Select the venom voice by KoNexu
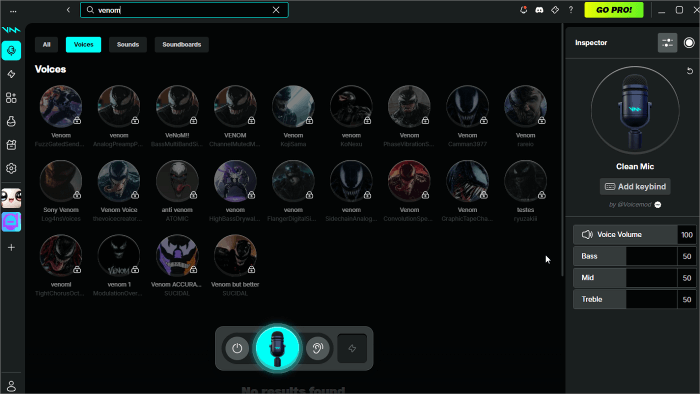The image size is (700, 394). click(351, 116)
